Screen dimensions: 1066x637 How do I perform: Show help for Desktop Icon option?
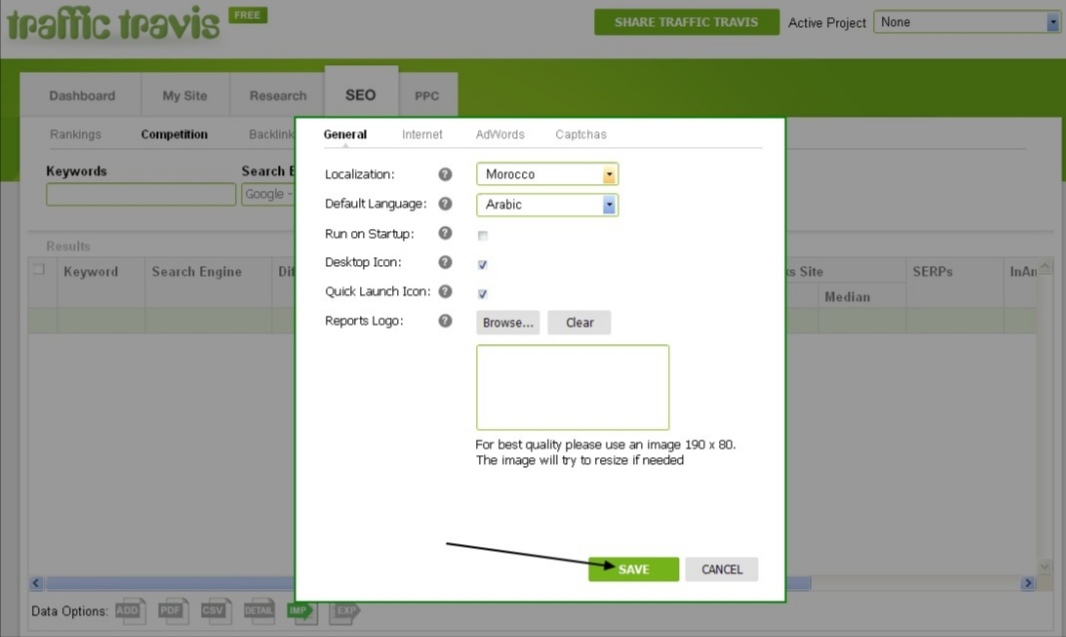pyautogui.click(x=445, y=262)
